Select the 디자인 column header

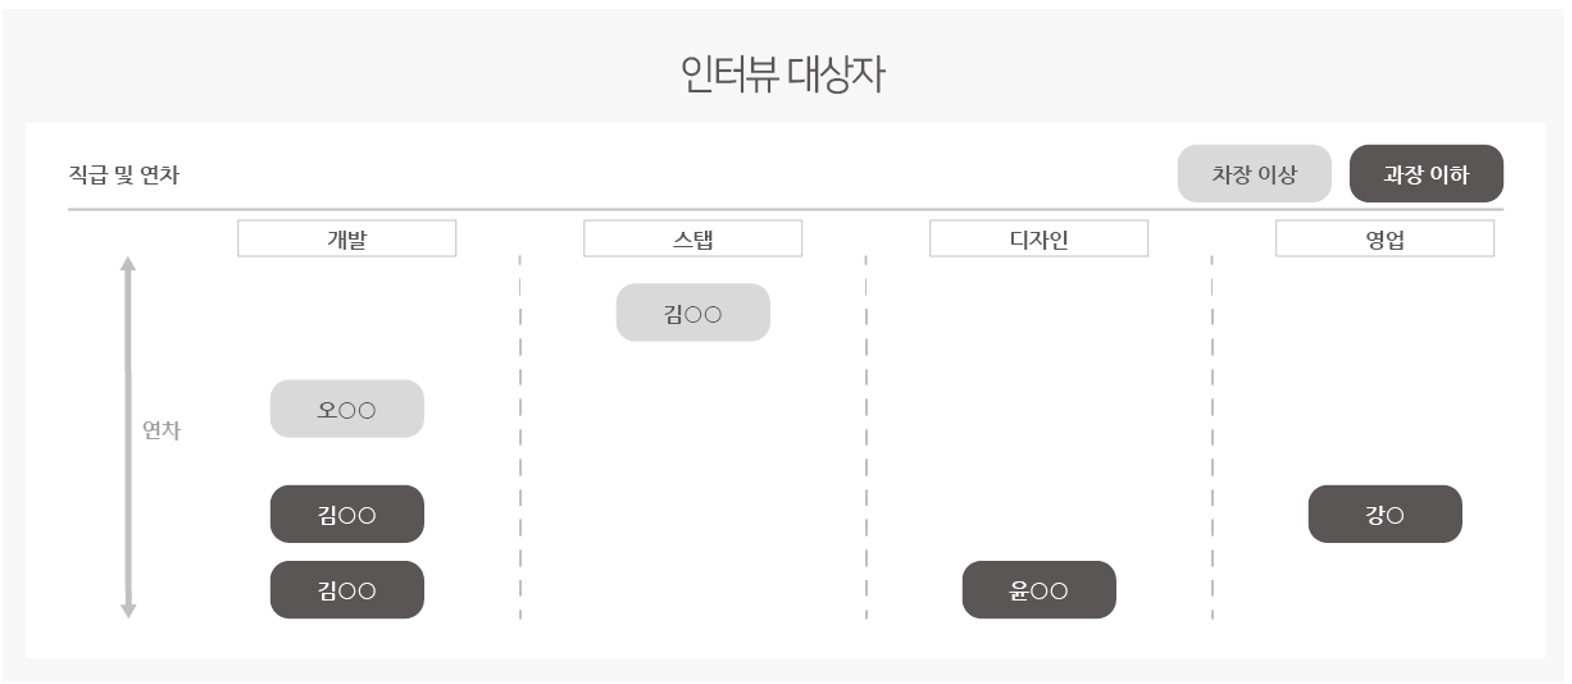(x=1039, y=239)
